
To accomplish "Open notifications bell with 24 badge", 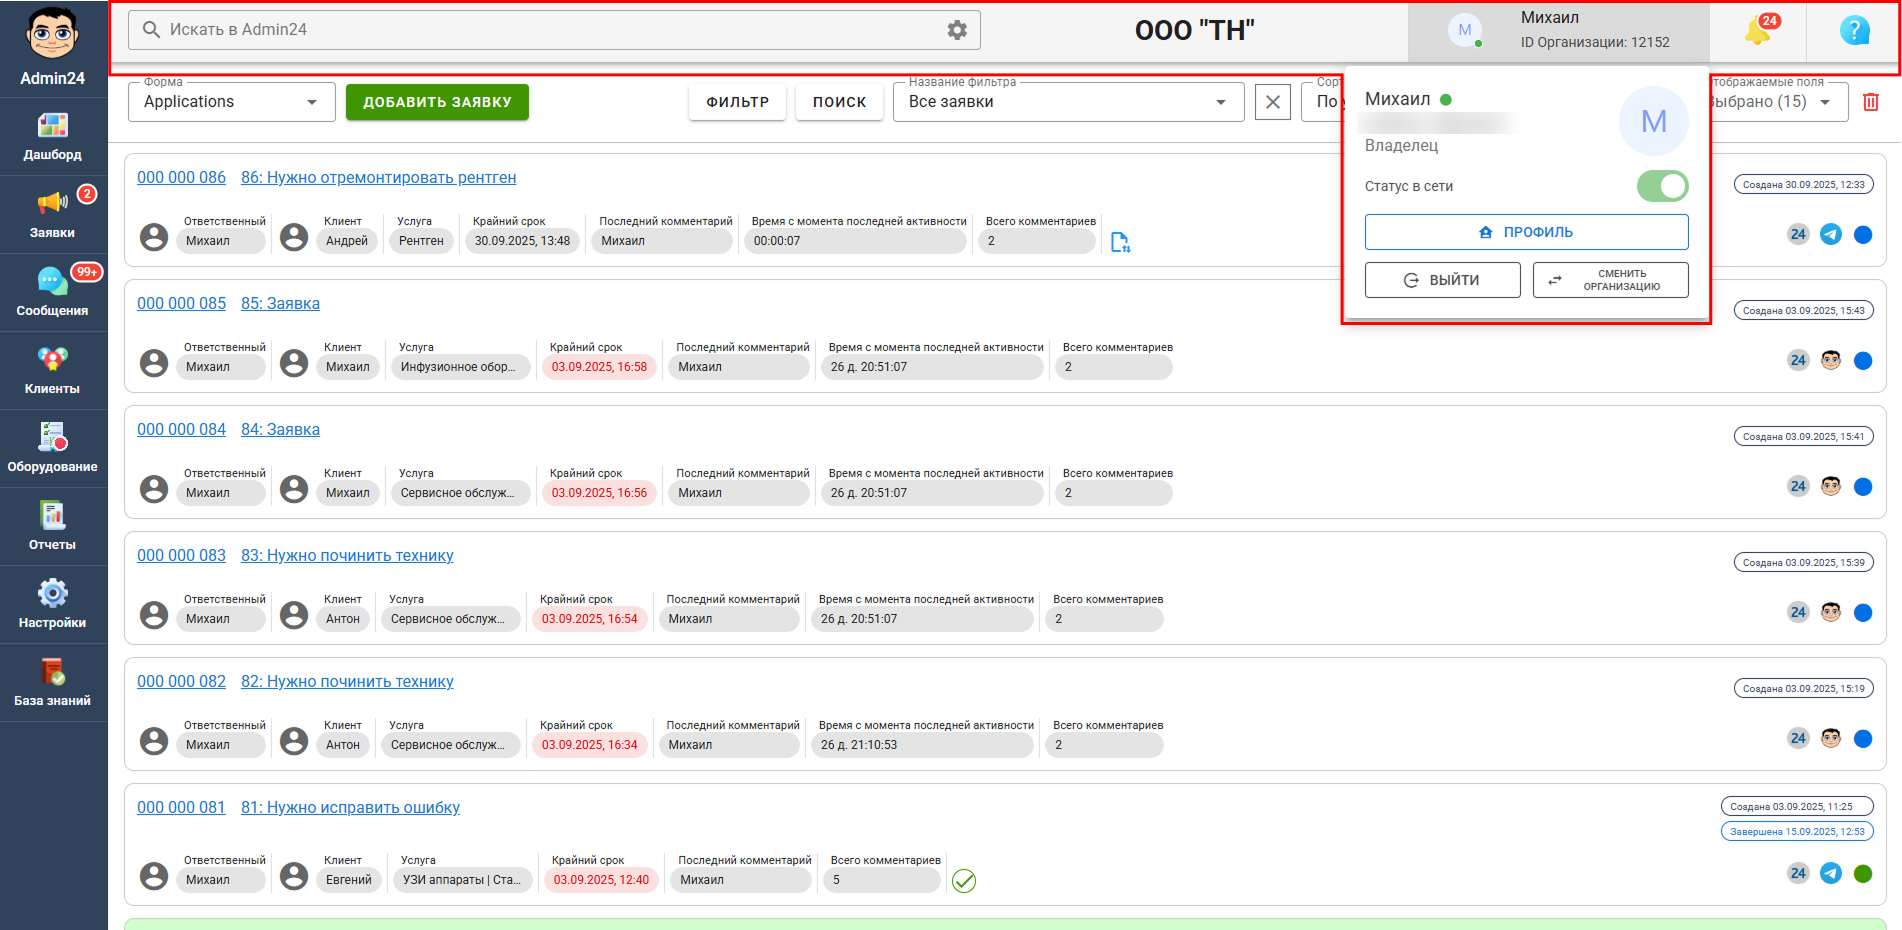I will 1759,30.
